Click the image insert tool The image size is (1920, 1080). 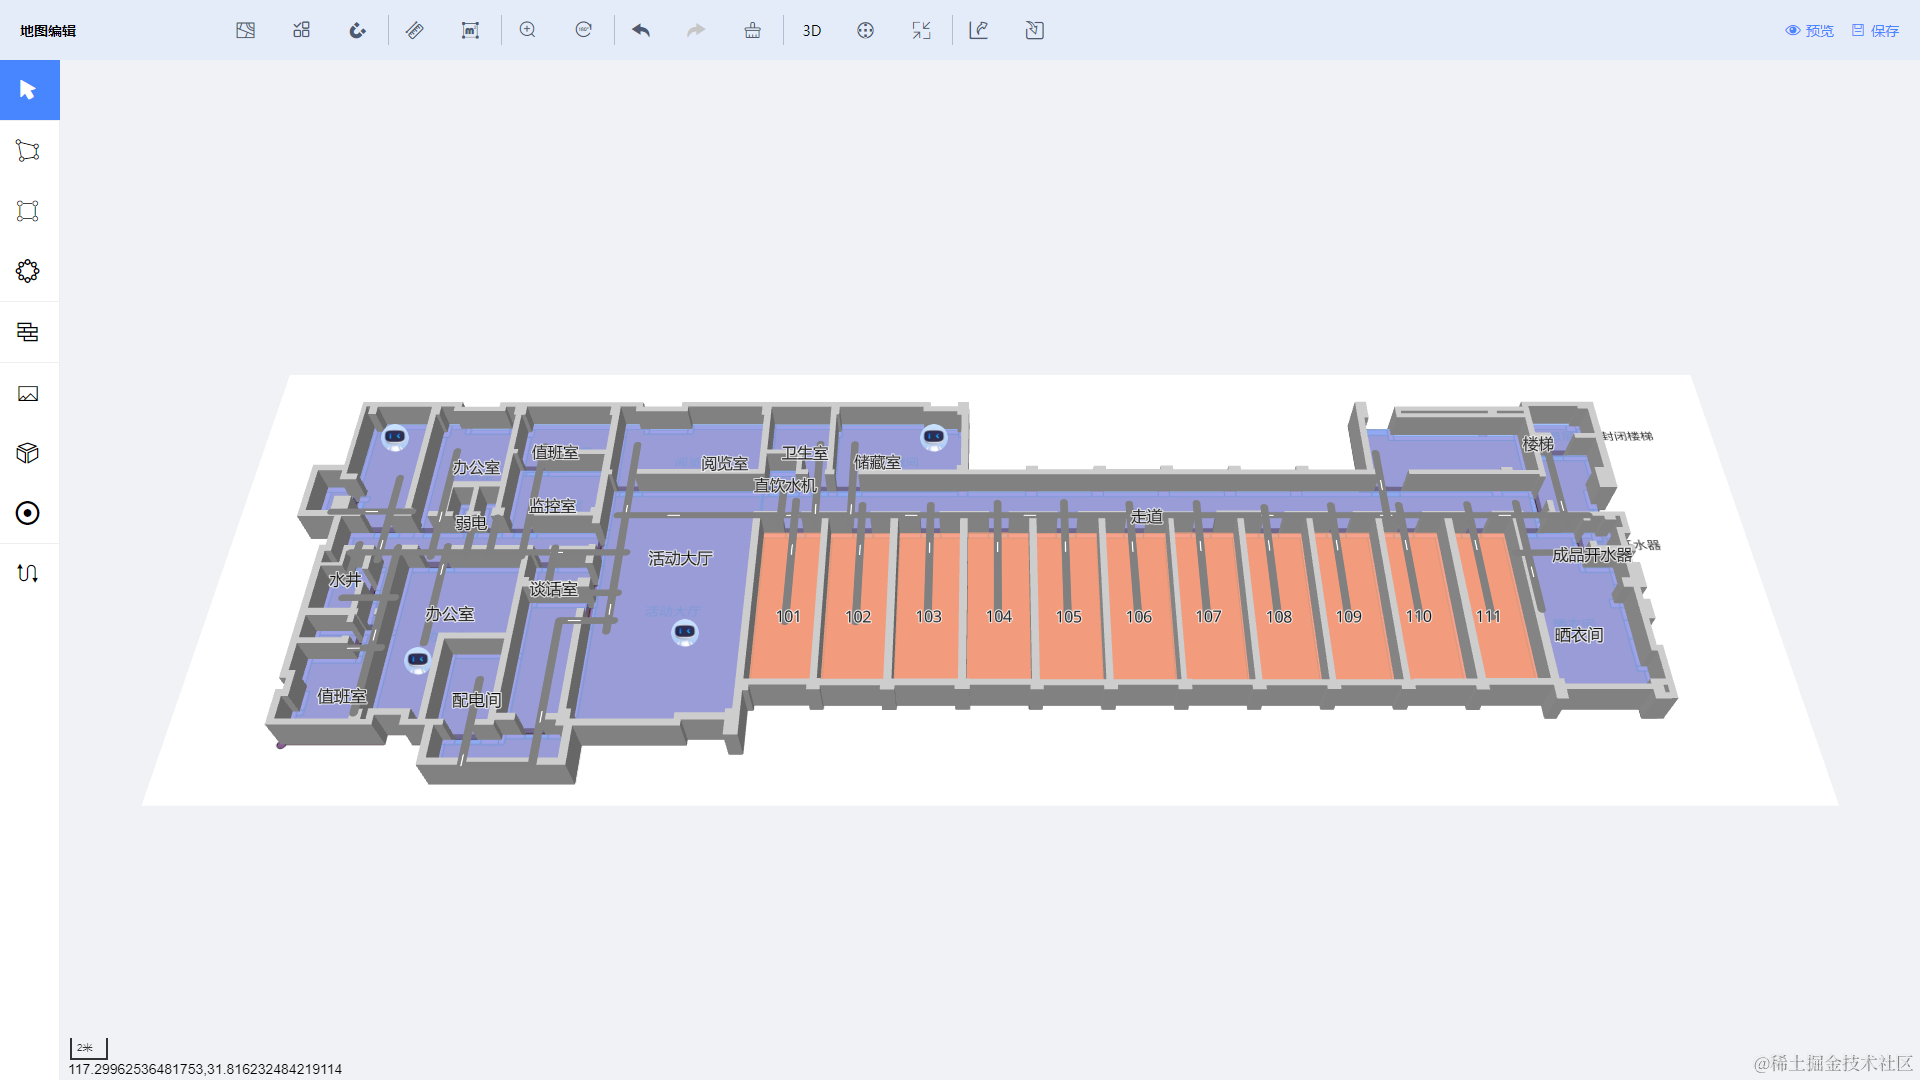pyautogui.click(x=28, y=394)
